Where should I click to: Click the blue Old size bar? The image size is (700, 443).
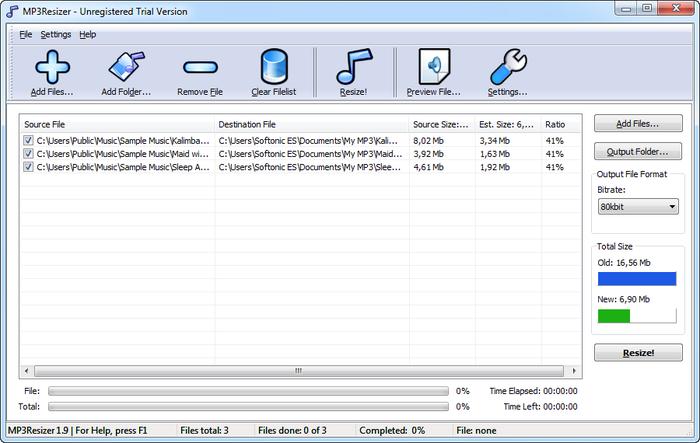point(637,279)
